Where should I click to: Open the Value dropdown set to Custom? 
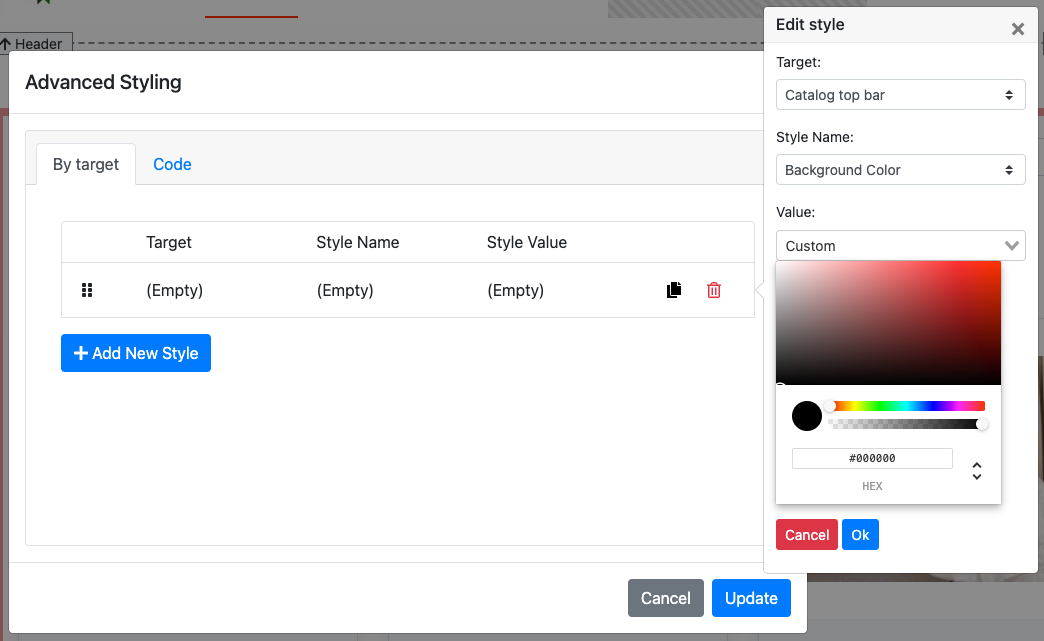[900, 245]
